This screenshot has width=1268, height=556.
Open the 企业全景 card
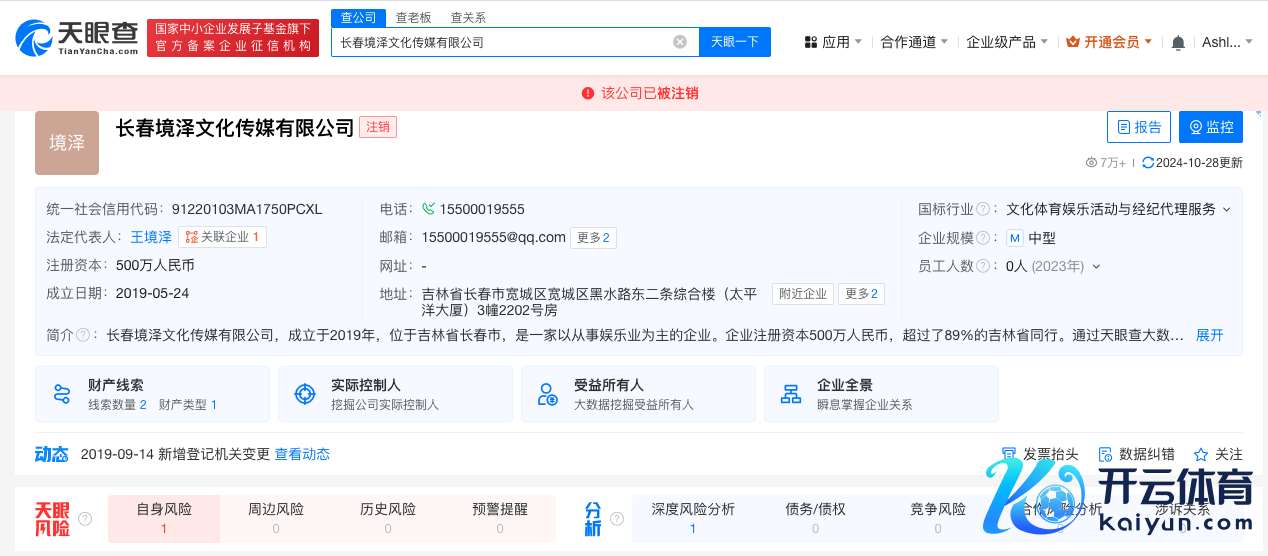click(x=880, y=394)
